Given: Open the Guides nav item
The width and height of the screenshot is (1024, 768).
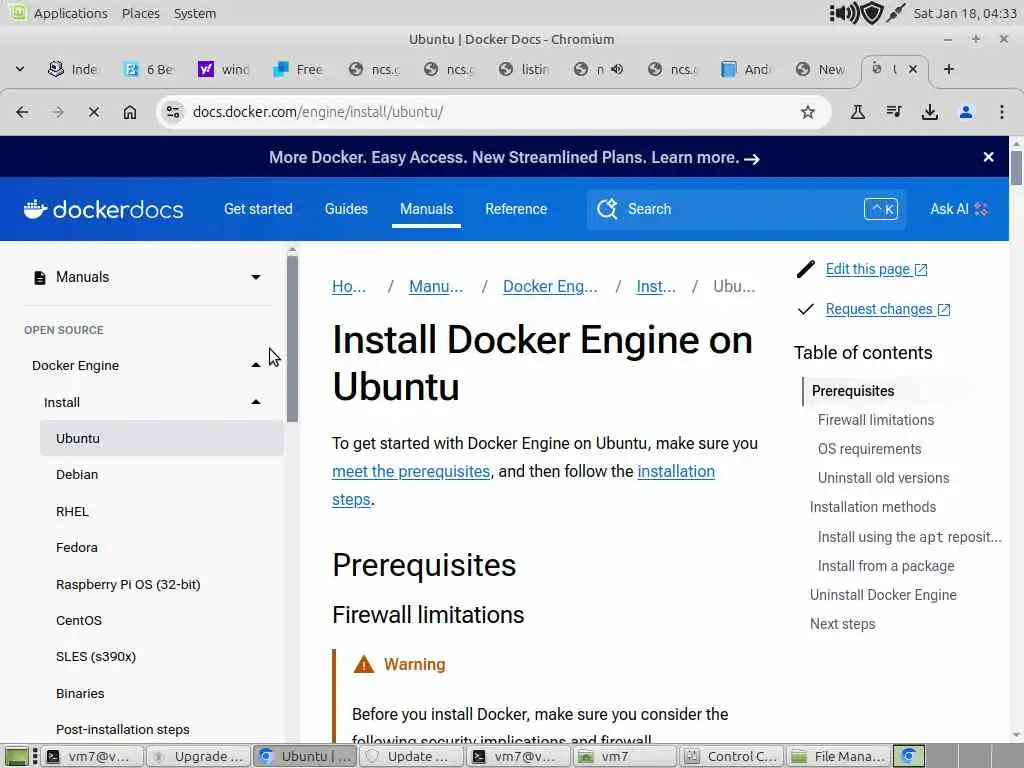Looking at the screenshot, I should point(346,209).
